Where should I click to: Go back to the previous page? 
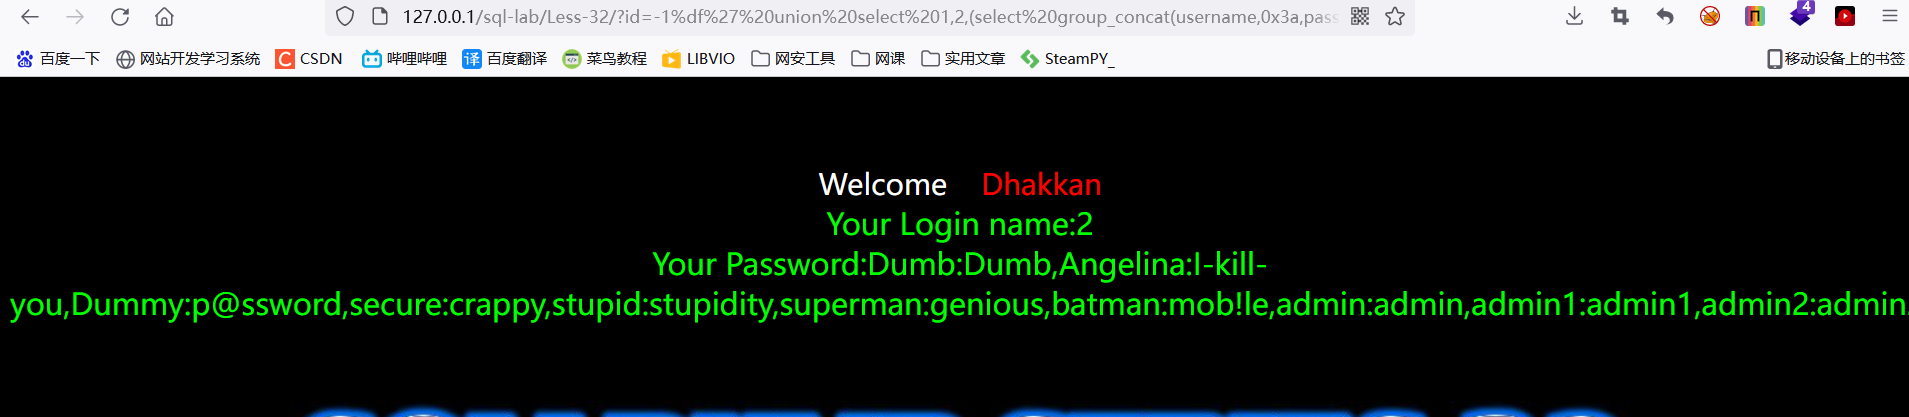[x=30, y=17]
